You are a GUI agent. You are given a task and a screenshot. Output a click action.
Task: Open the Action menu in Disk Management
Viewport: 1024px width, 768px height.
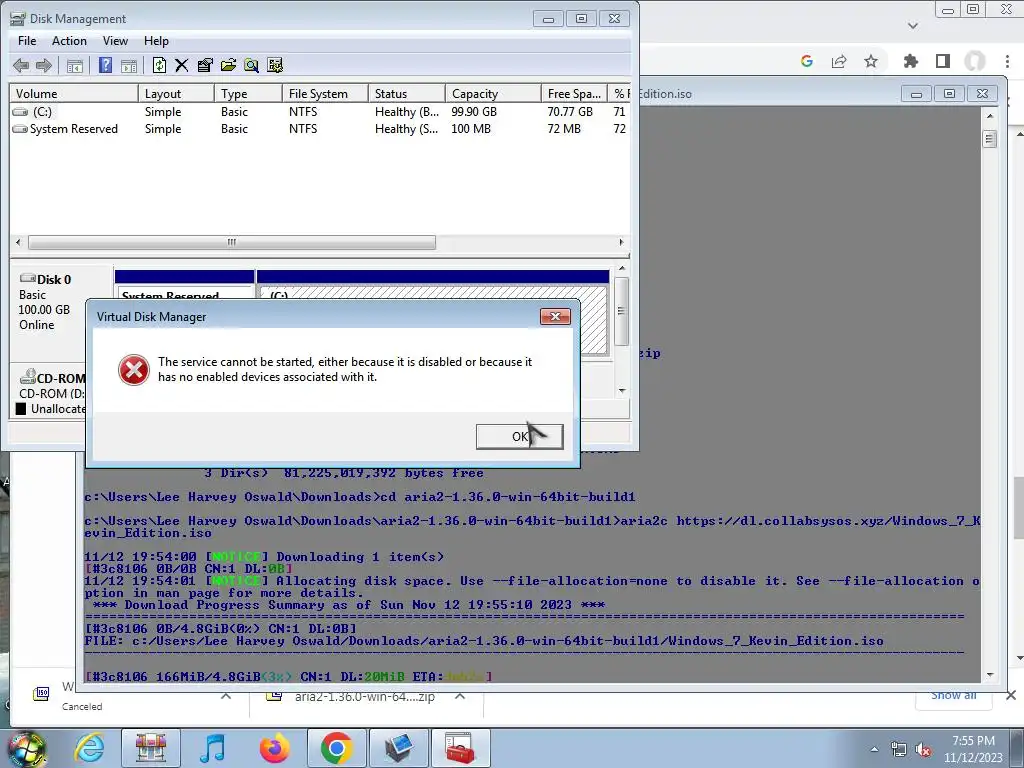[x=69, y=40]
